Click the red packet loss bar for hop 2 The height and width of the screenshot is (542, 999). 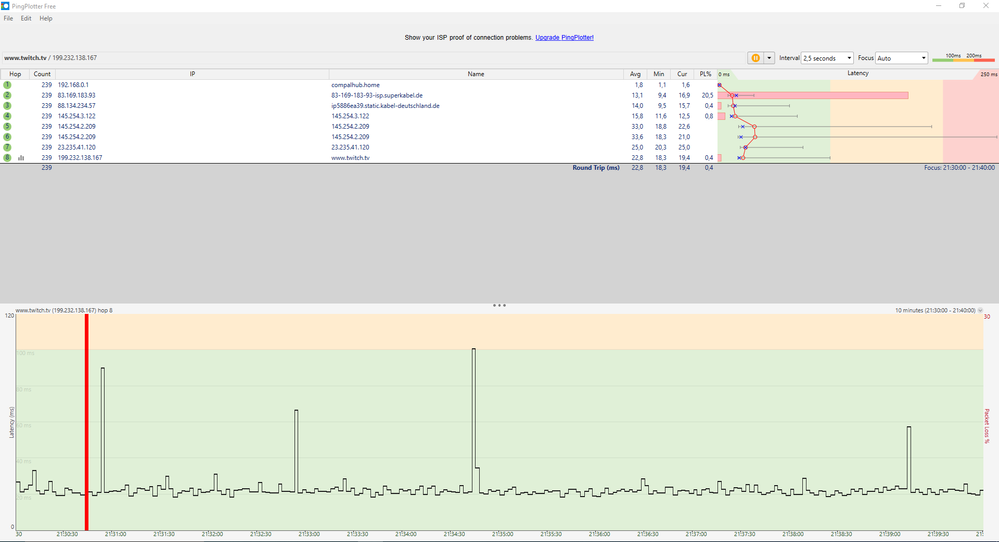tap(813, 95)
